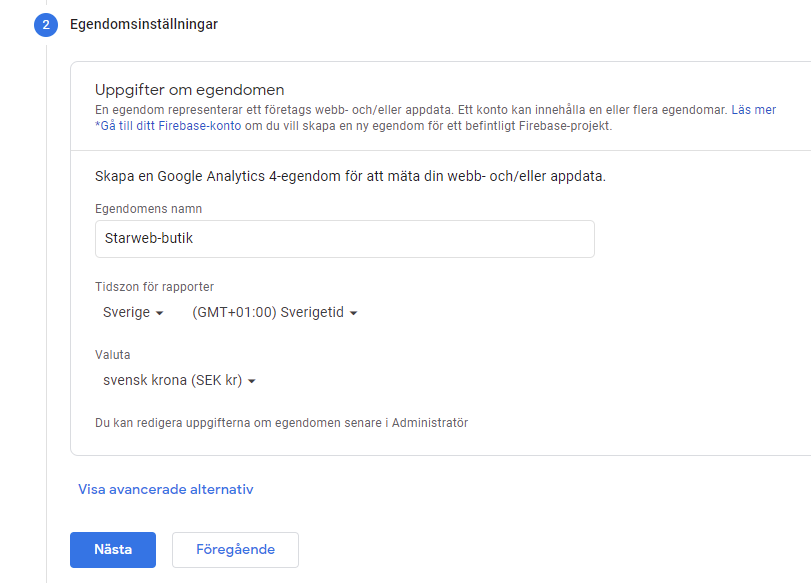Expand Visa avancerade alternativ

coord(166,489)
